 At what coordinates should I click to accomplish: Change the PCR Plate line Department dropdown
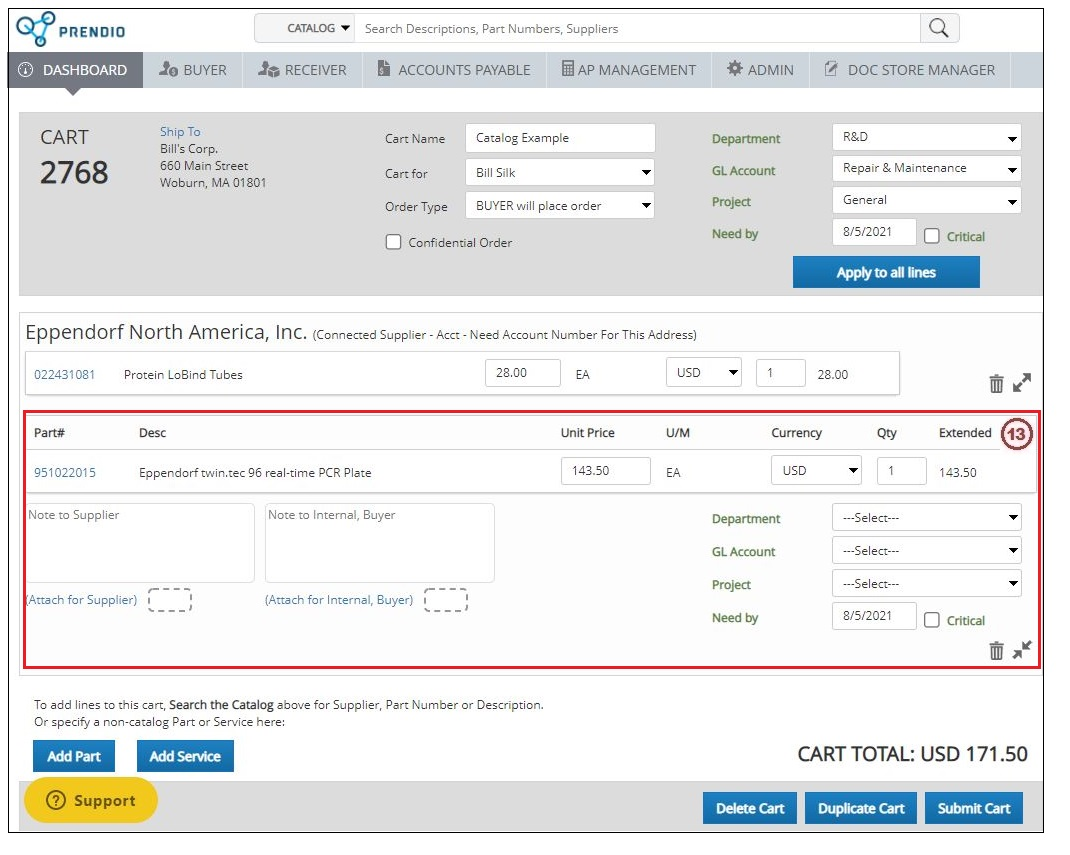926,517
